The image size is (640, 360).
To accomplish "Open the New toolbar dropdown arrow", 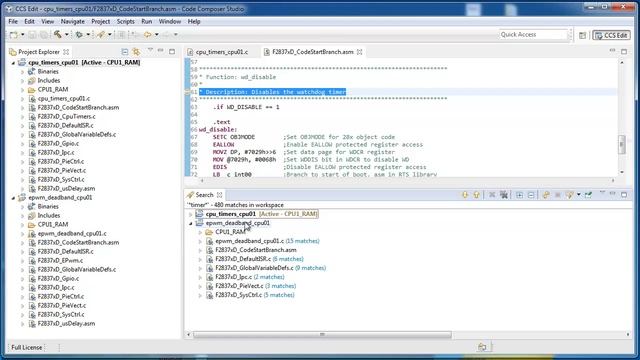I will (x=22, y=35).
